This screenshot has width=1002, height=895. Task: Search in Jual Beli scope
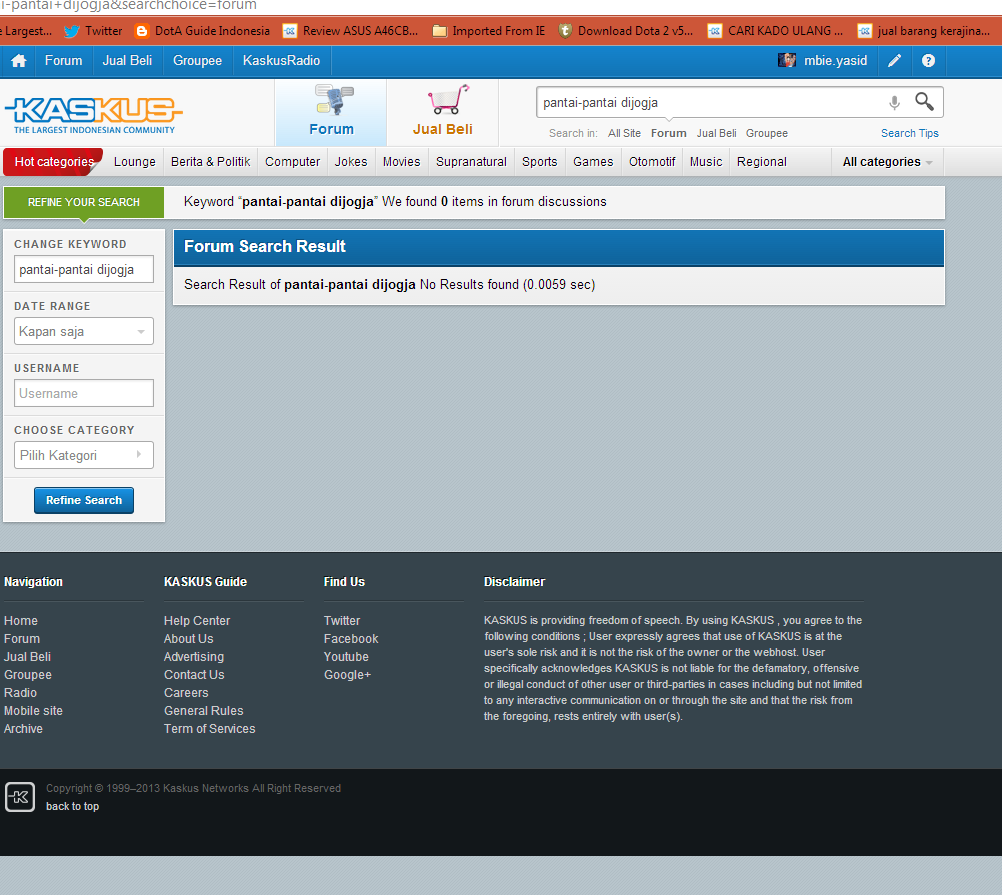716,133
